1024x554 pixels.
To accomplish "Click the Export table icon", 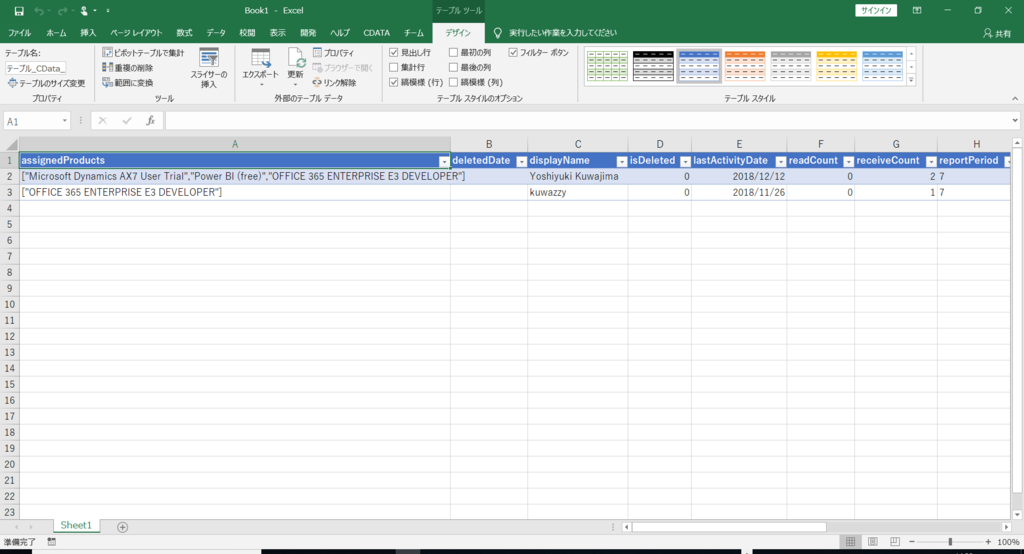I will [261, 58].
